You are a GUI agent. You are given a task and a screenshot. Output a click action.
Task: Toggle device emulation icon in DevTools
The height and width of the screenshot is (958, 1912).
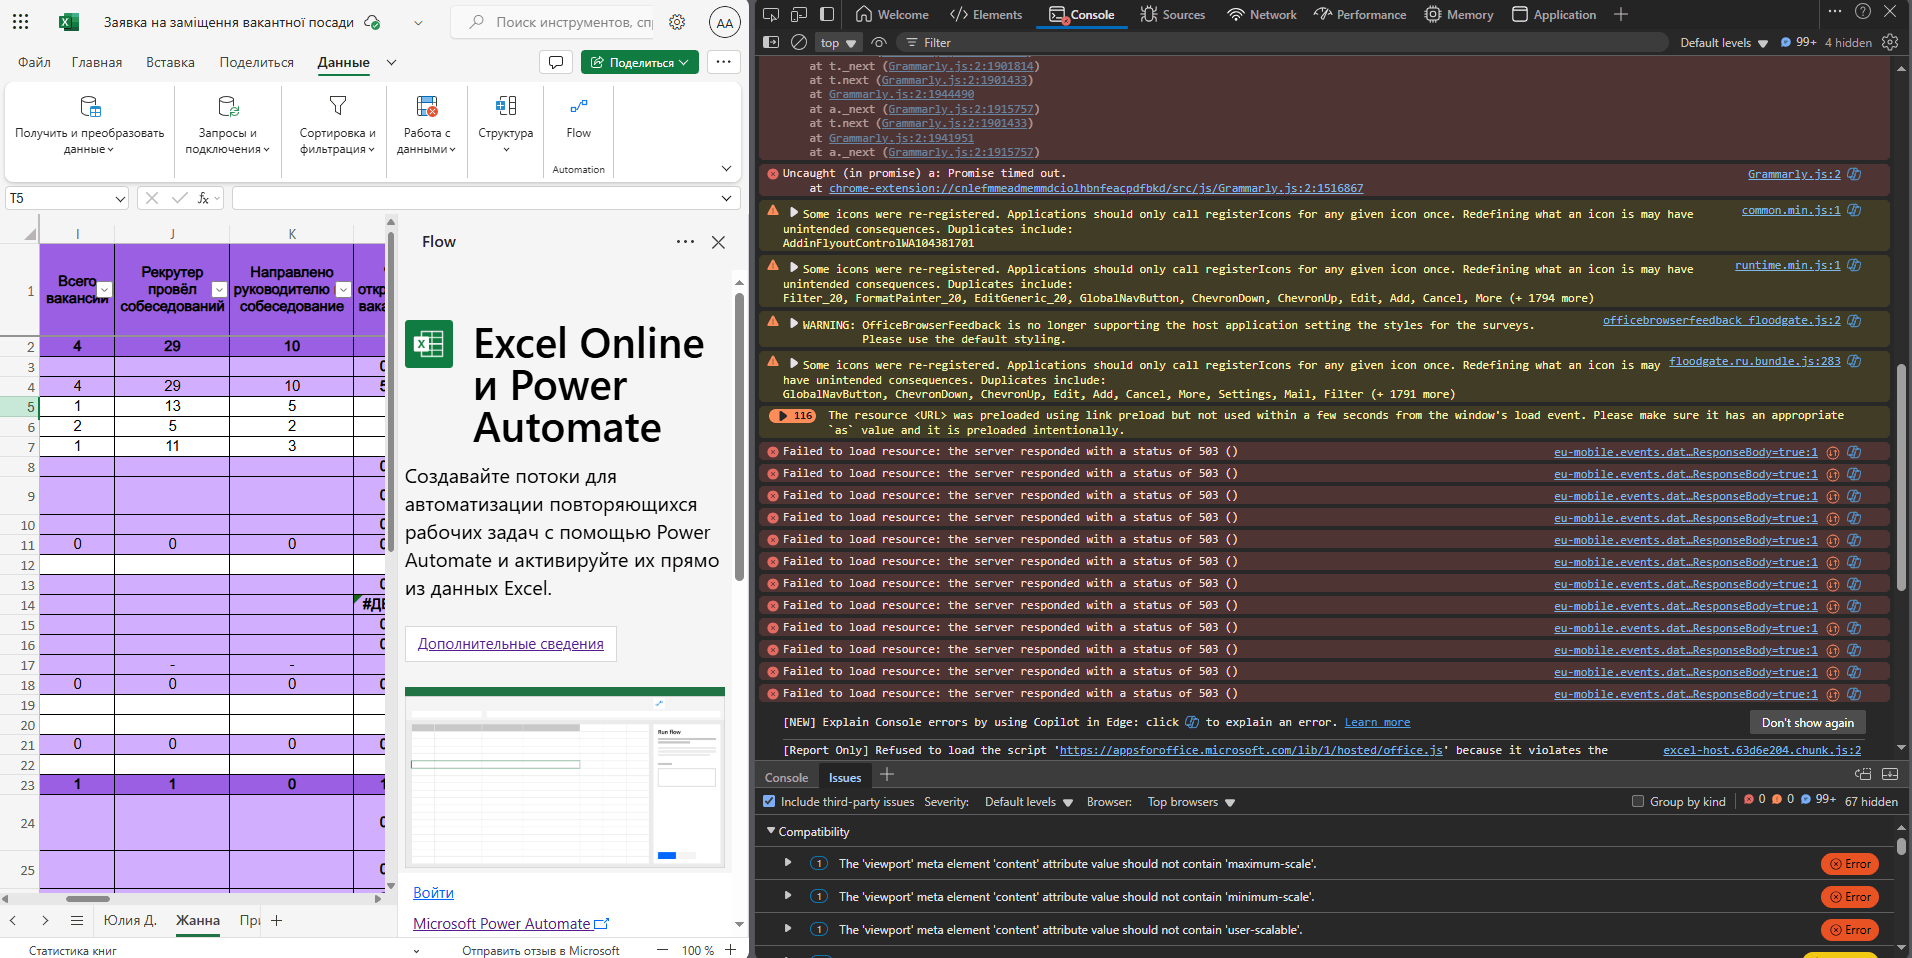point(799,14)
